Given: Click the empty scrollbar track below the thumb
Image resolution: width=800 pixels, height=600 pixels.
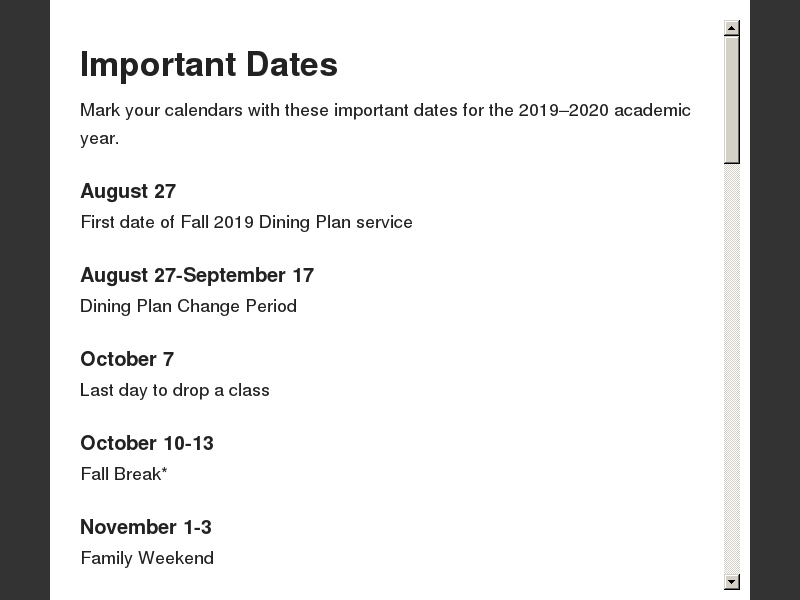Looking at the screenshot, I should 732,370.
